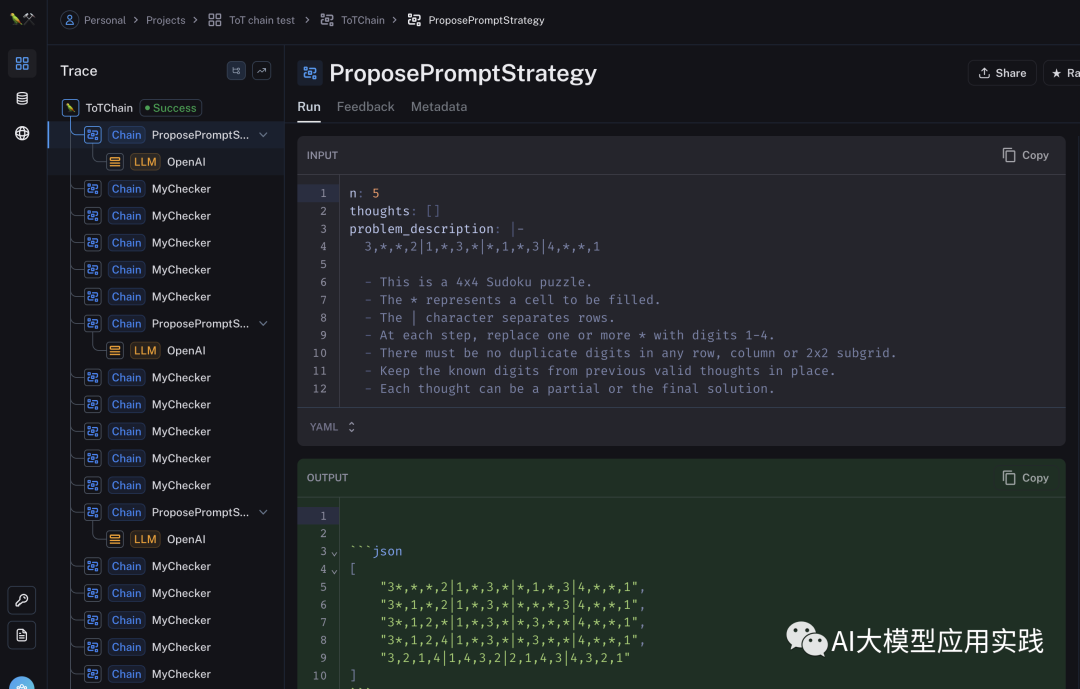Click the tree layout icon in Trace header
This screenshot has height=689, width=1080.
tap(236, 70)
